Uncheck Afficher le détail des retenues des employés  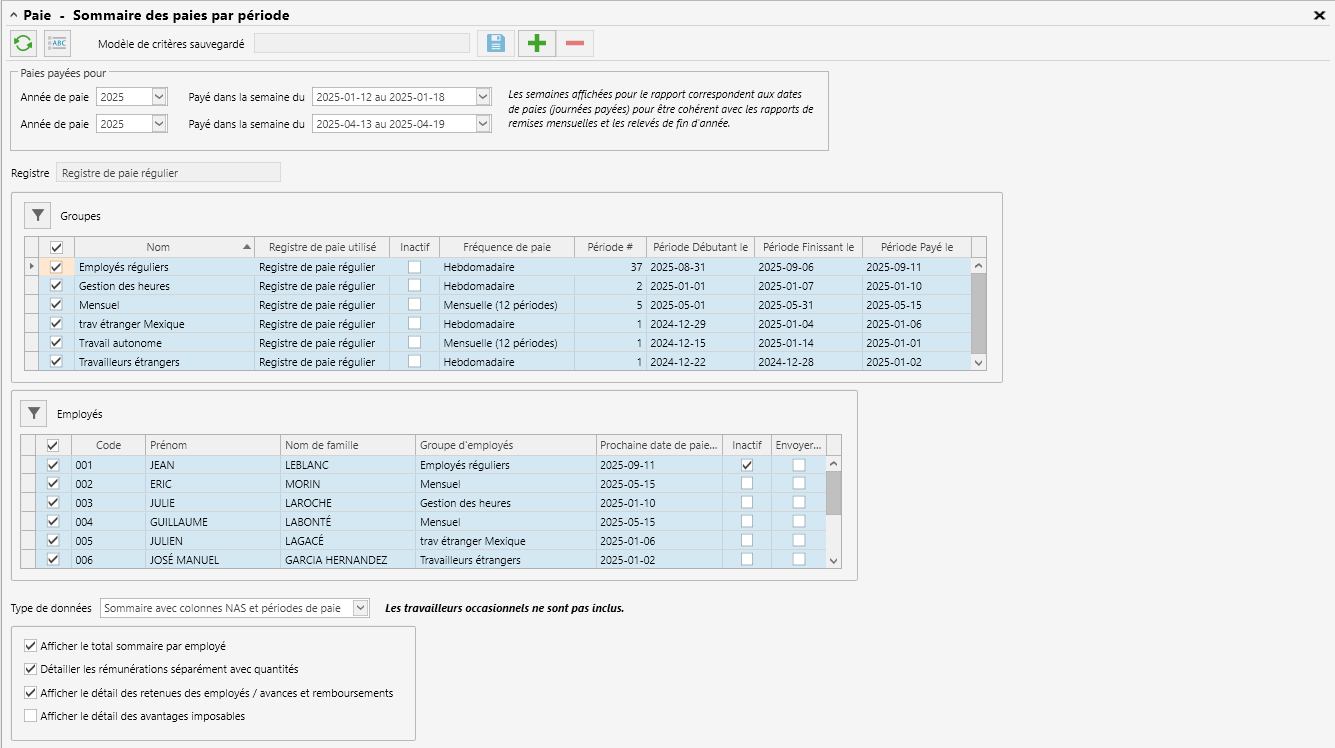click(30, 693)
